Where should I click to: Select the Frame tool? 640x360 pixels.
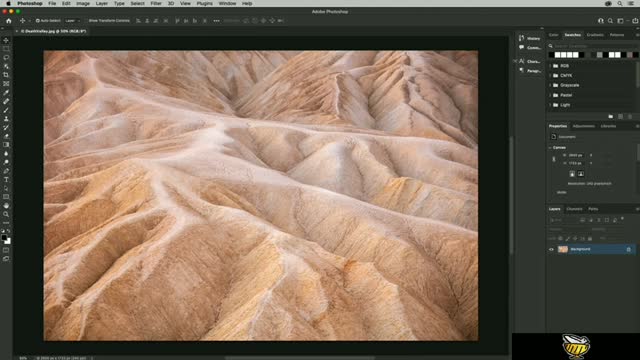(x=6, y=83)
